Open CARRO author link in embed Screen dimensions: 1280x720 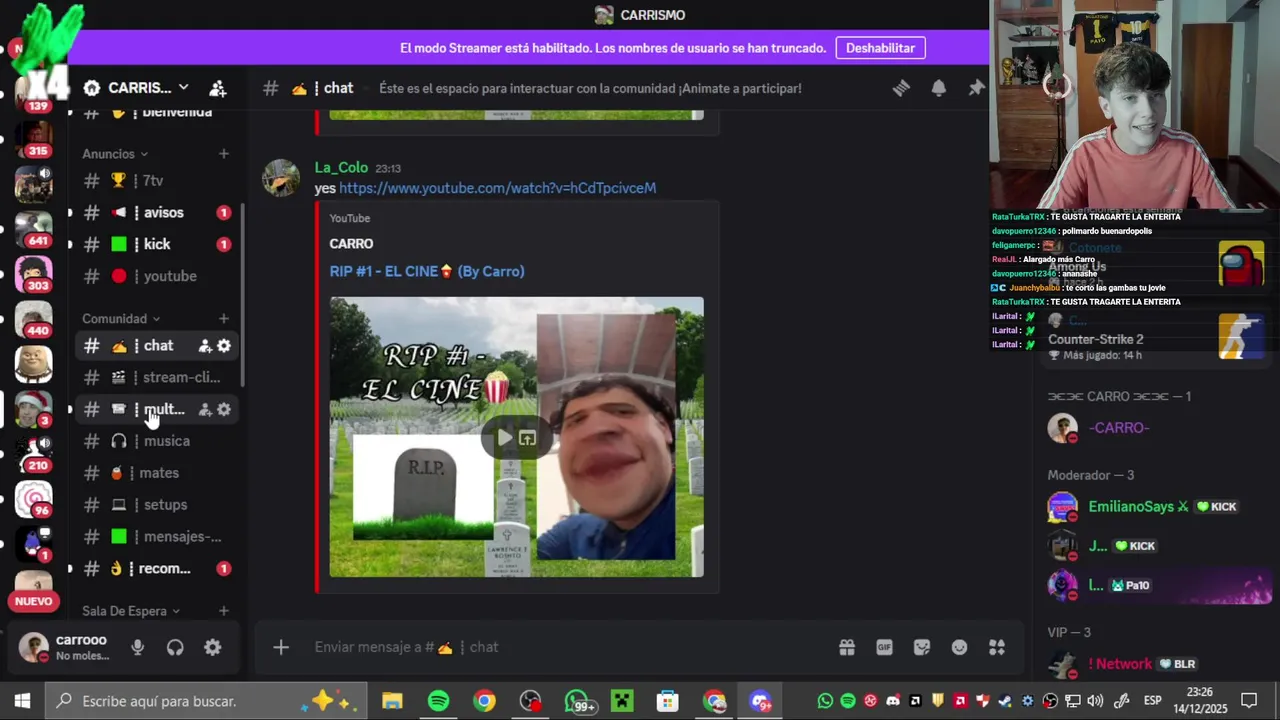[351, 244]
